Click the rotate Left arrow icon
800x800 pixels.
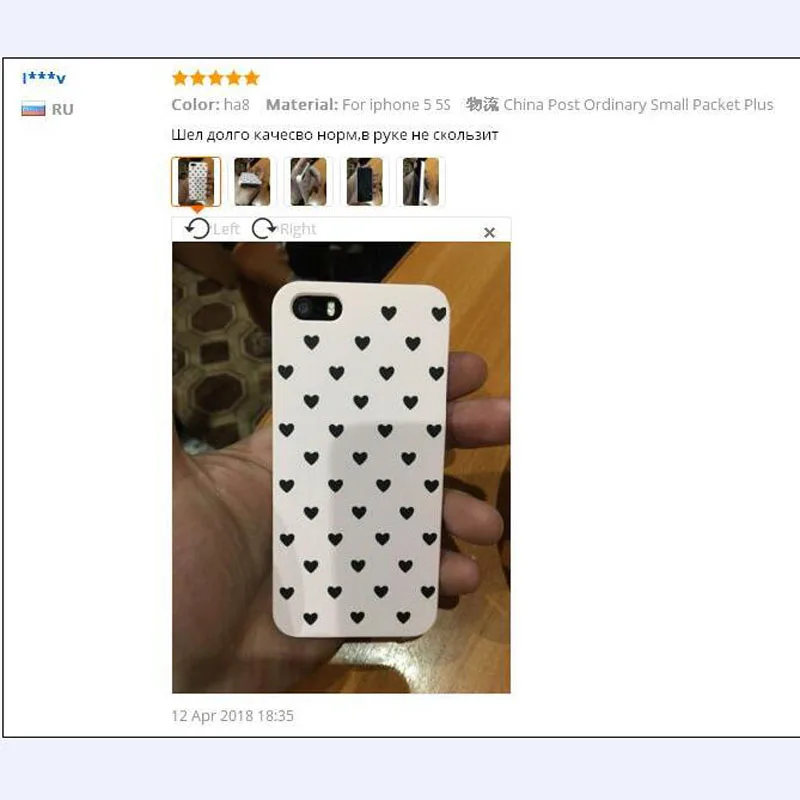197,229
